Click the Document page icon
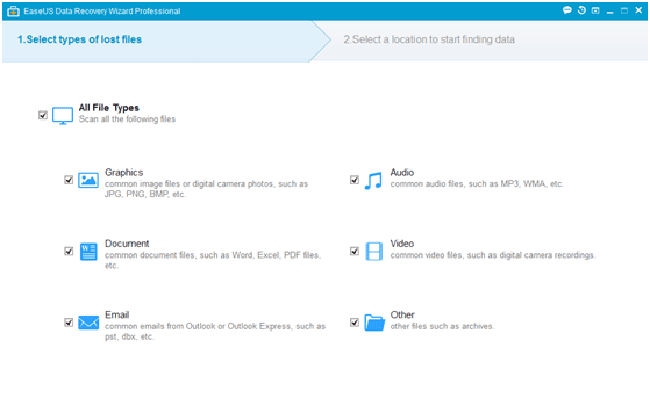The image size is (650, 413). [88, 251]
